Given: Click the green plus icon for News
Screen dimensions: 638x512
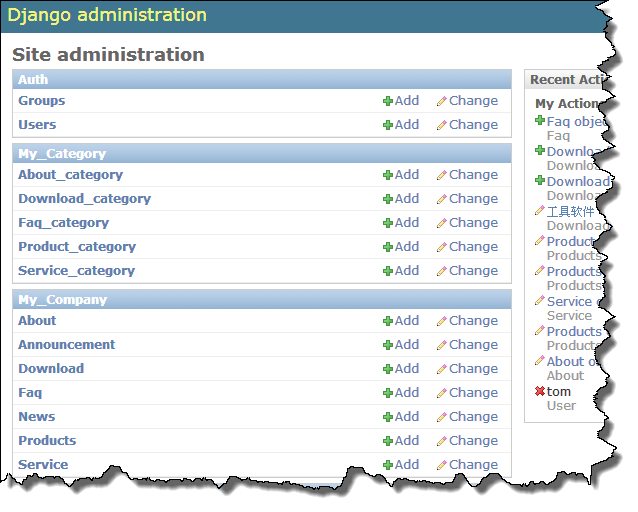Looking at the screenshot, I should click(x=388, y=417).
